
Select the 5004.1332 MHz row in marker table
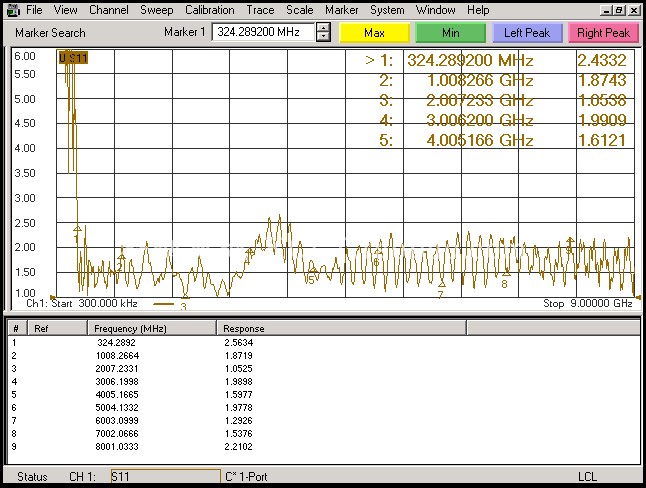[x=115, y=405]
